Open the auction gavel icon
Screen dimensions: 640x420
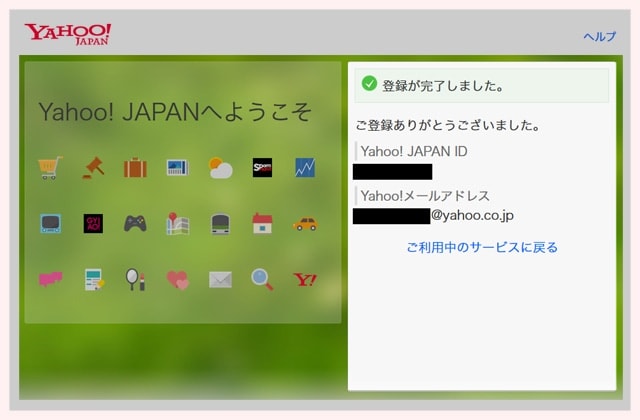point(93,167)
